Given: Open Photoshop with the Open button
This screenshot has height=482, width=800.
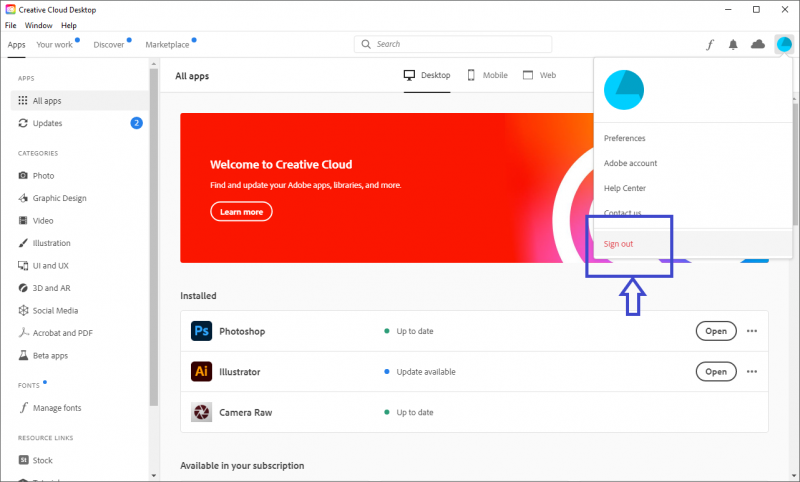Looking at the screenshot, I should [716, 331].
